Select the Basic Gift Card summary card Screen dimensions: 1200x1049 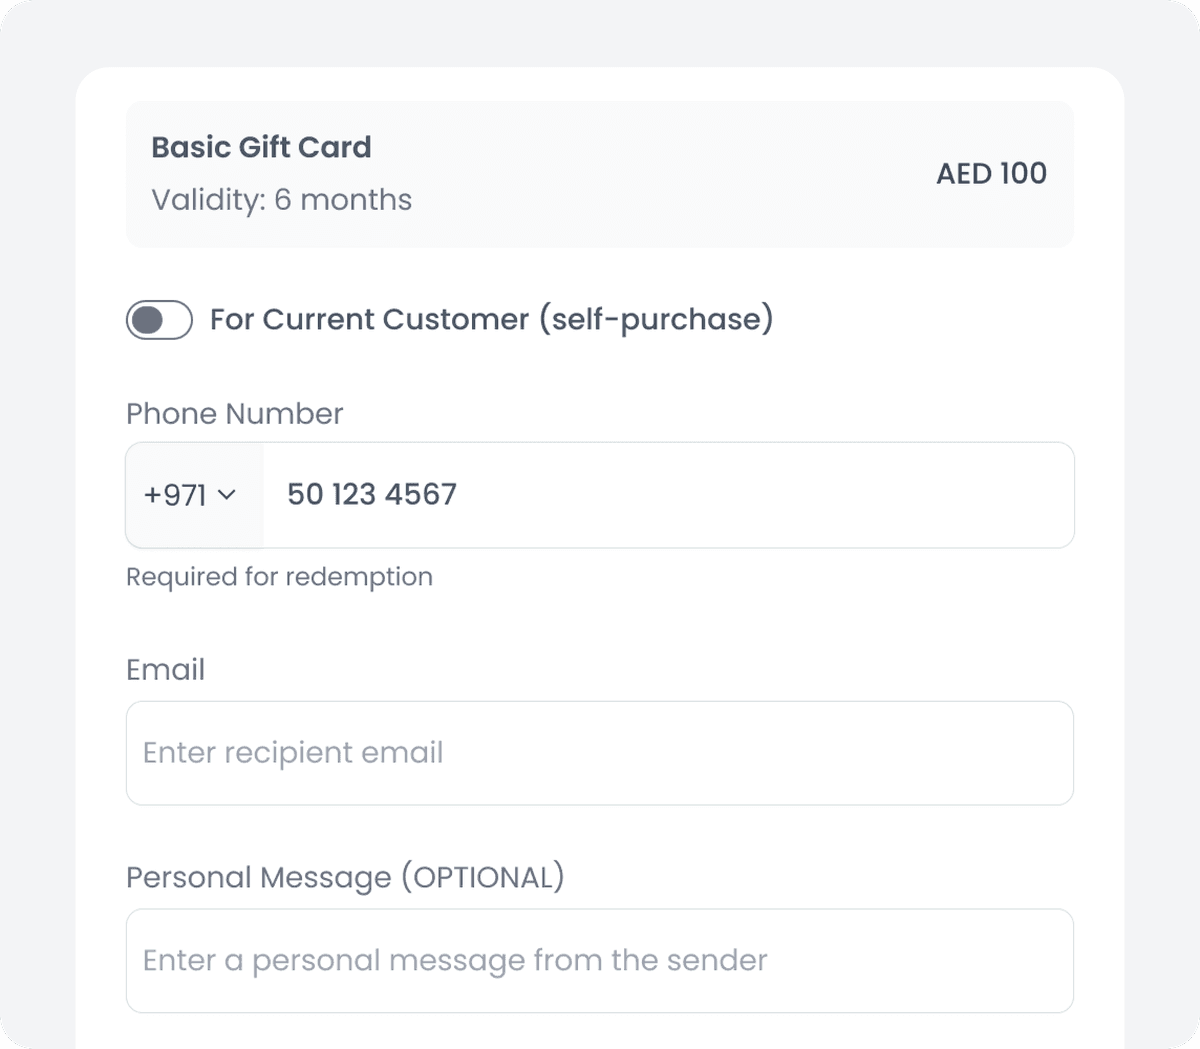(x=598, y=172)
